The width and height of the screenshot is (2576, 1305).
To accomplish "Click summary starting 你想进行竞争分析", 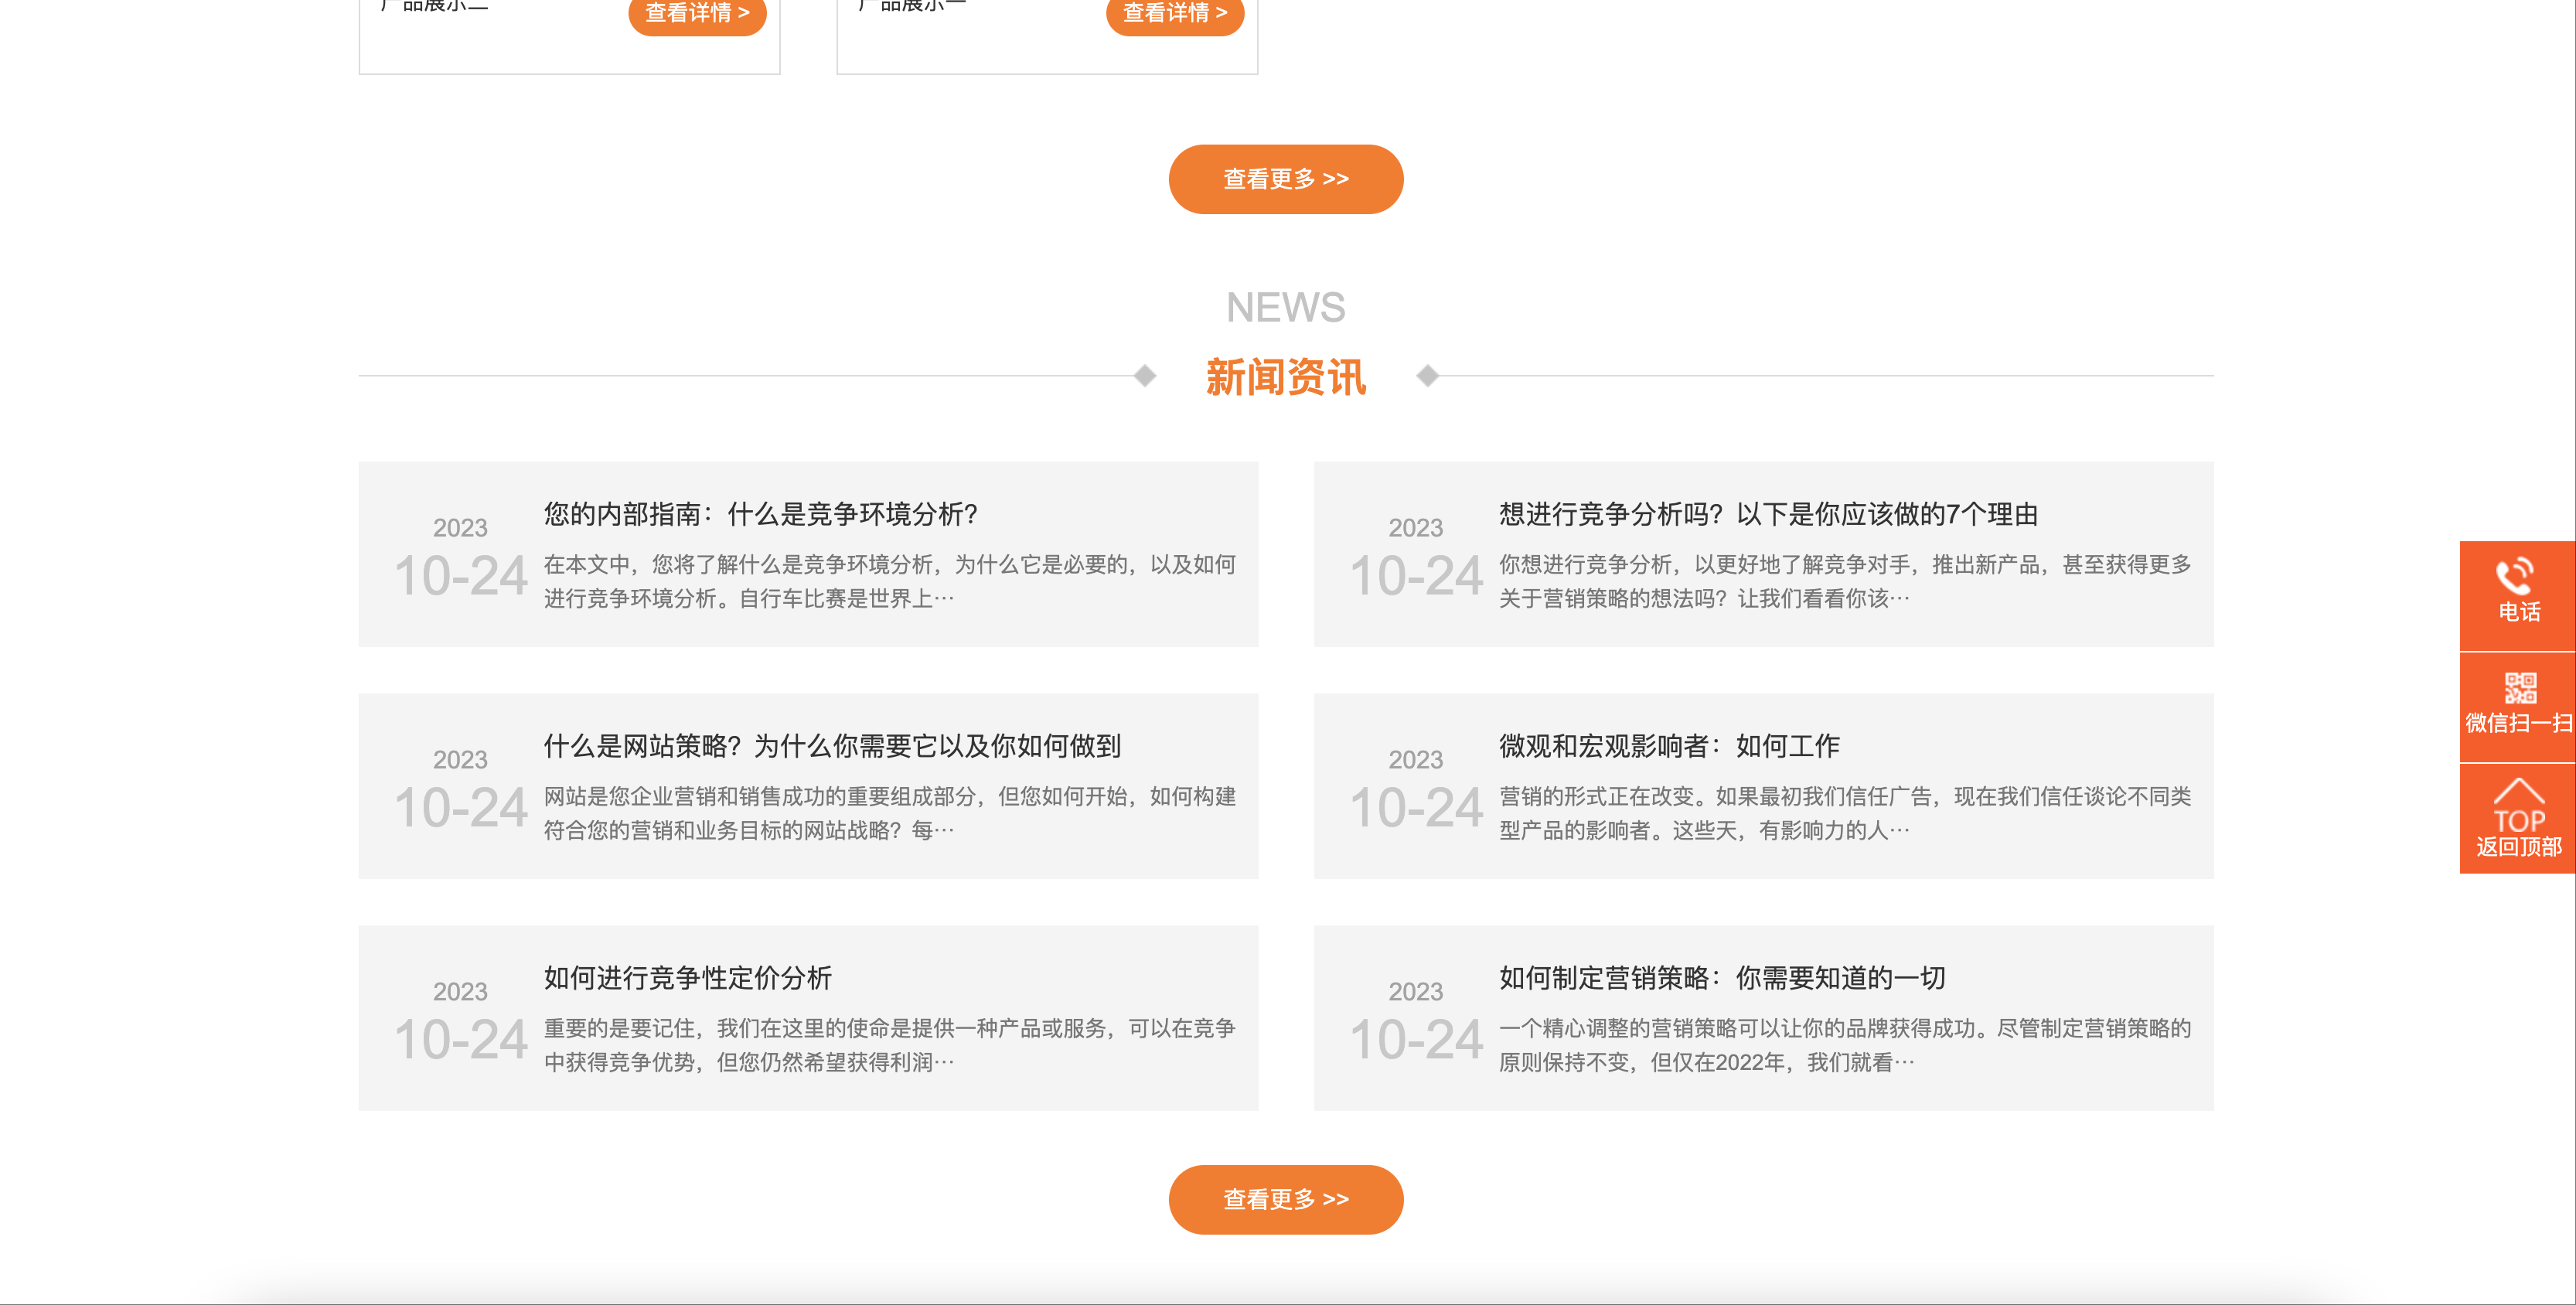I will click(x=1845, y=581).
